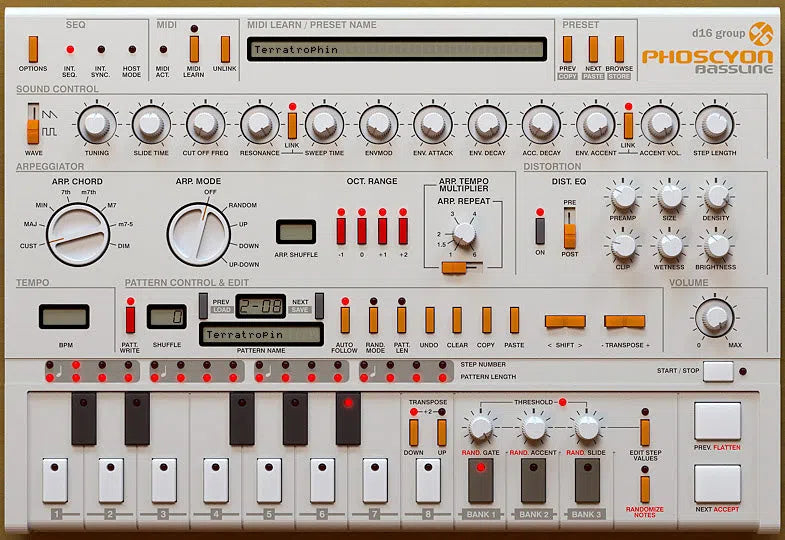This screenshot has width=785, height=540.
Task: Toggle the PATT. WRITE button
Action: tap(130, 319)
